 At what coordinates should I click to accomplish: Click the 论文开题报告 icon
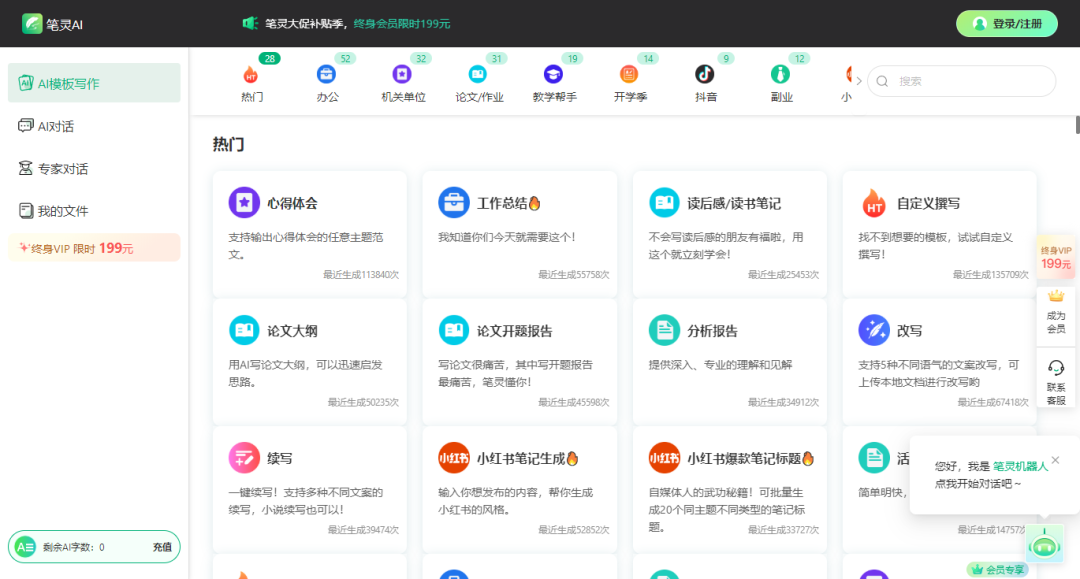point(454,330)
